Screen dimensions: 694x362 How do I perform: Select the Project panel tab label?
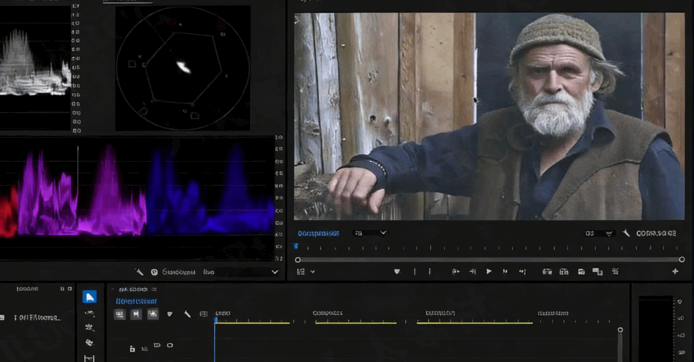tap(27, 289)
